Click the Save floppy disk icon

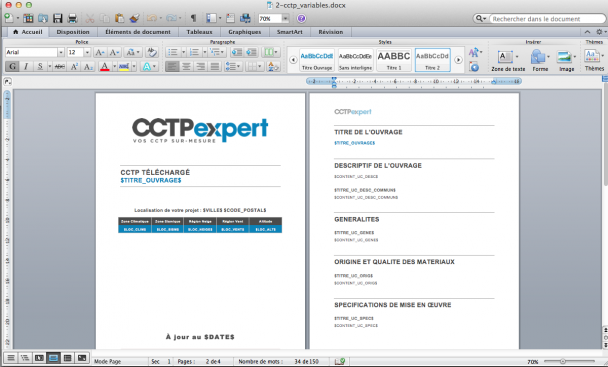[x=58, y=18]
